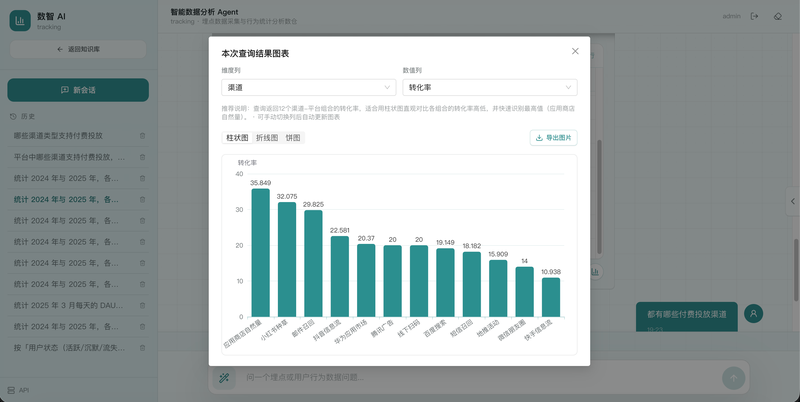Click the 小红书种草 bar in chart
The image size is (800, 402).
[x=287, y=260]
